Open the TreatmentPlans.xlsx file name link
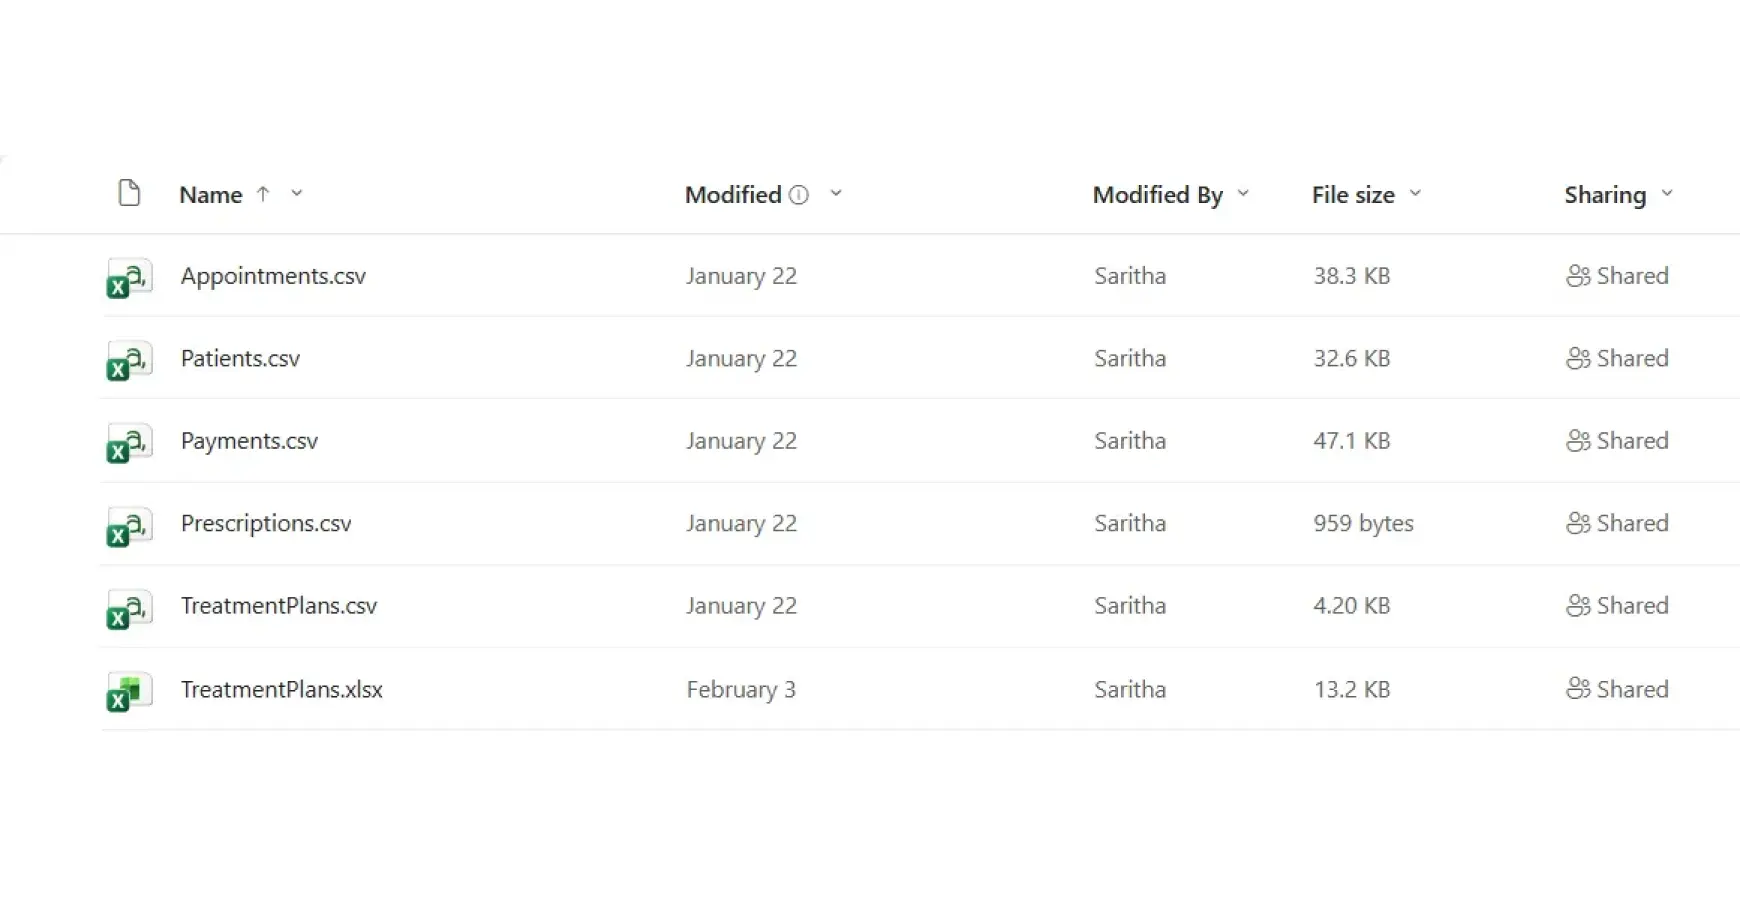Screen dimensions: 1740x920 click(x=281, y=689)
